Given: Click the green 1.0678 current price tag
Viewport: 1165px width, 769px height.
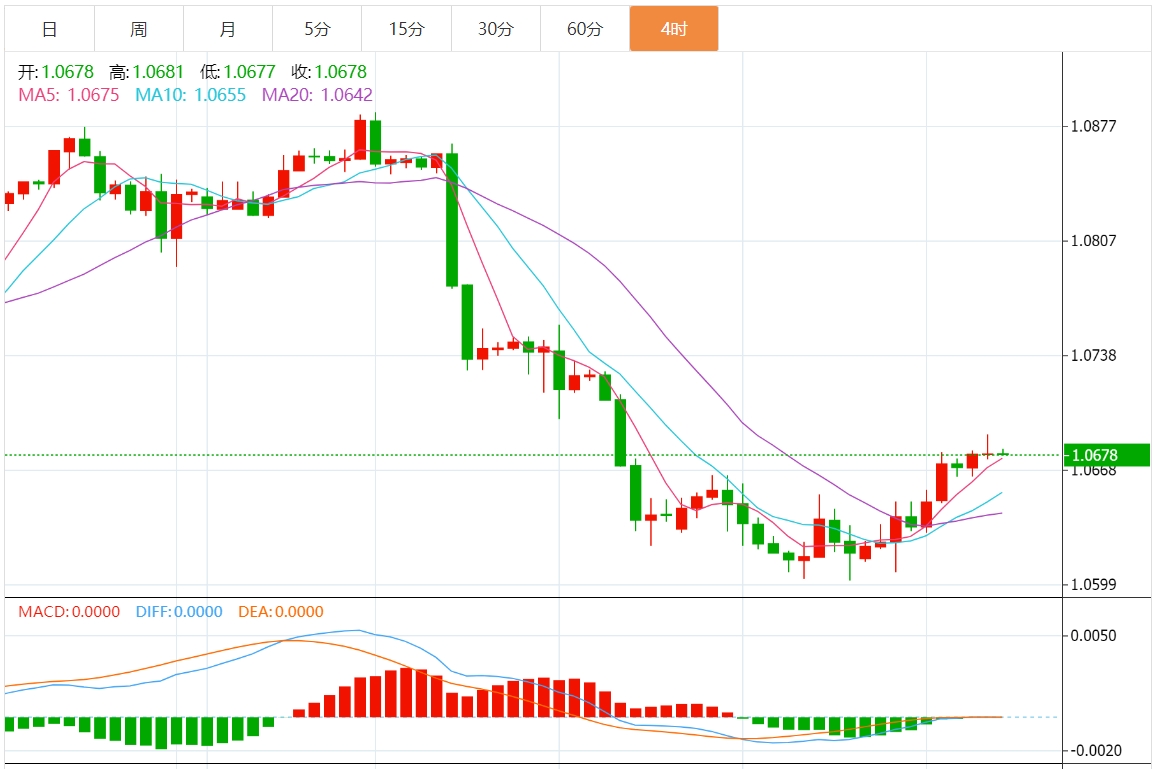Looking at the screenshot, I should click(1094, 456).
